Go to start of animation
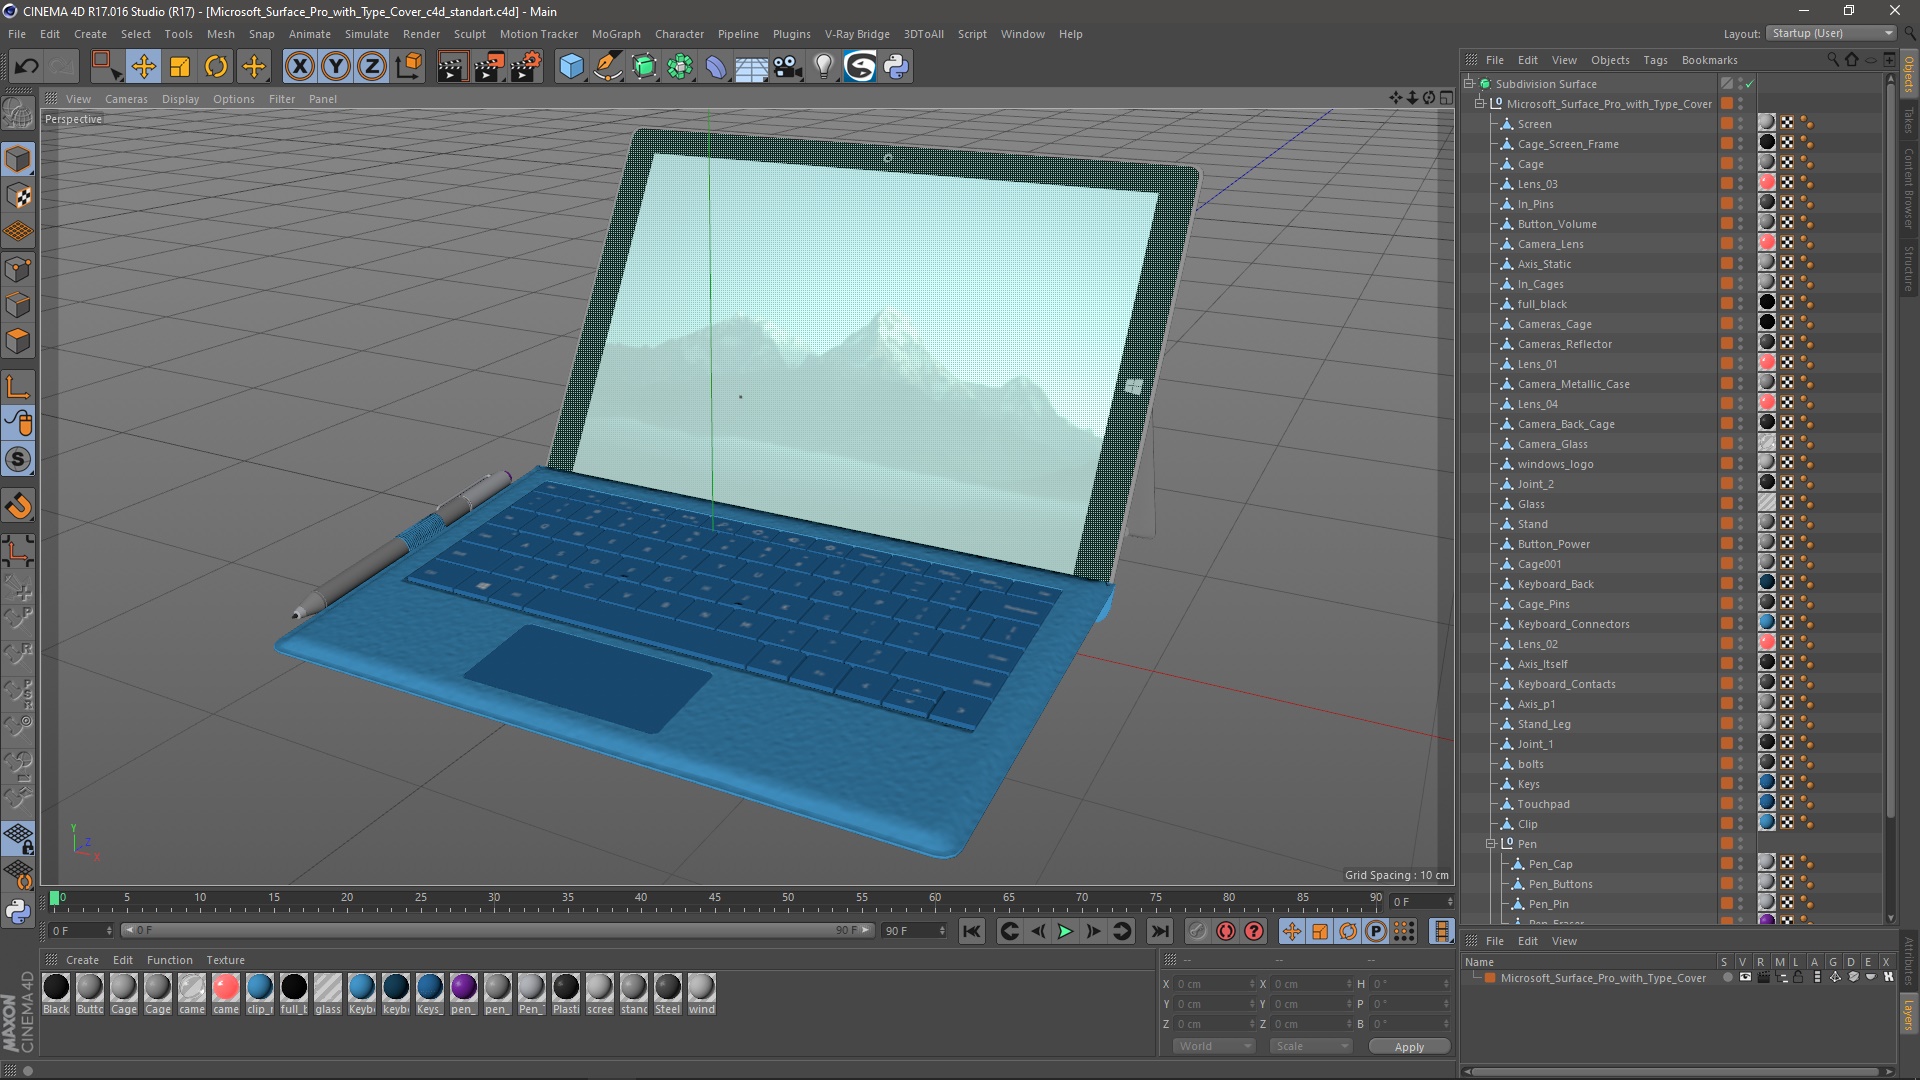1920x1080 pixels. point(971,931)
